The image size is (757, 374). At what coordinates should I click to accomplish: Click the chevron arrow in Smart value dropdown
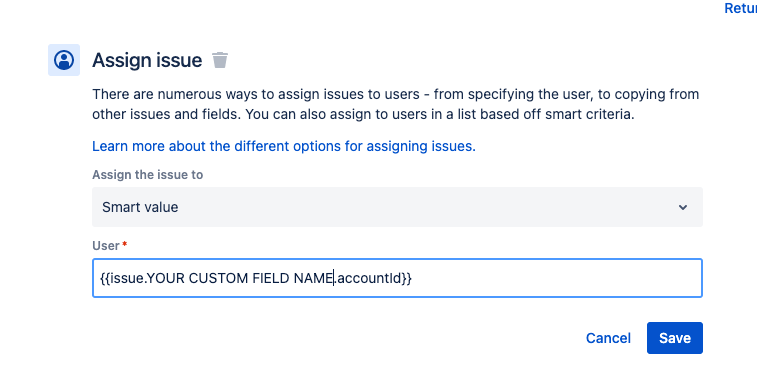pyautogui.click(x=683, y=208)
